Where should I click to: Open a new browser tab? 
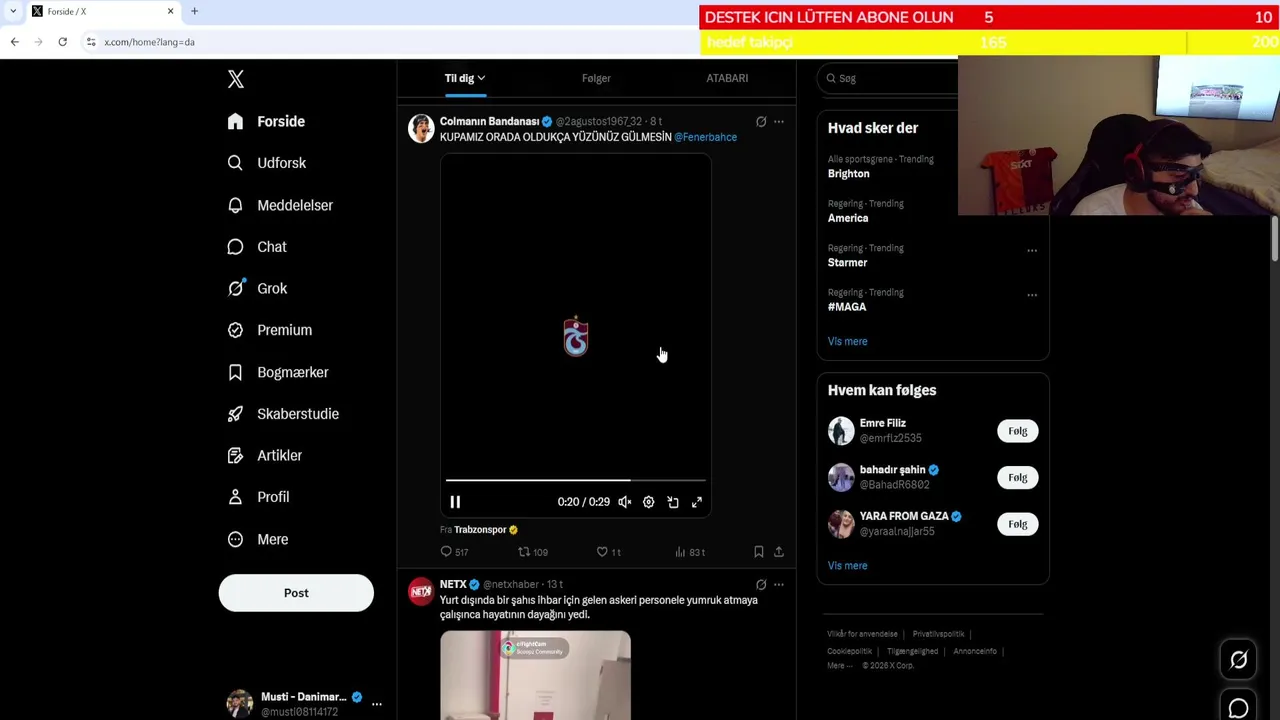(194, 11)
